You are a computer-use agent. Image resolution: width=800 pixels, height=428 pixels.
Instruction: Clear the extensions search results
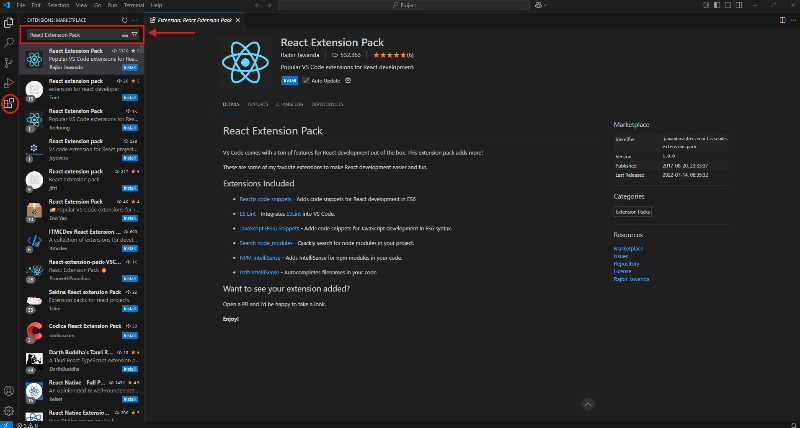[125, 35]
